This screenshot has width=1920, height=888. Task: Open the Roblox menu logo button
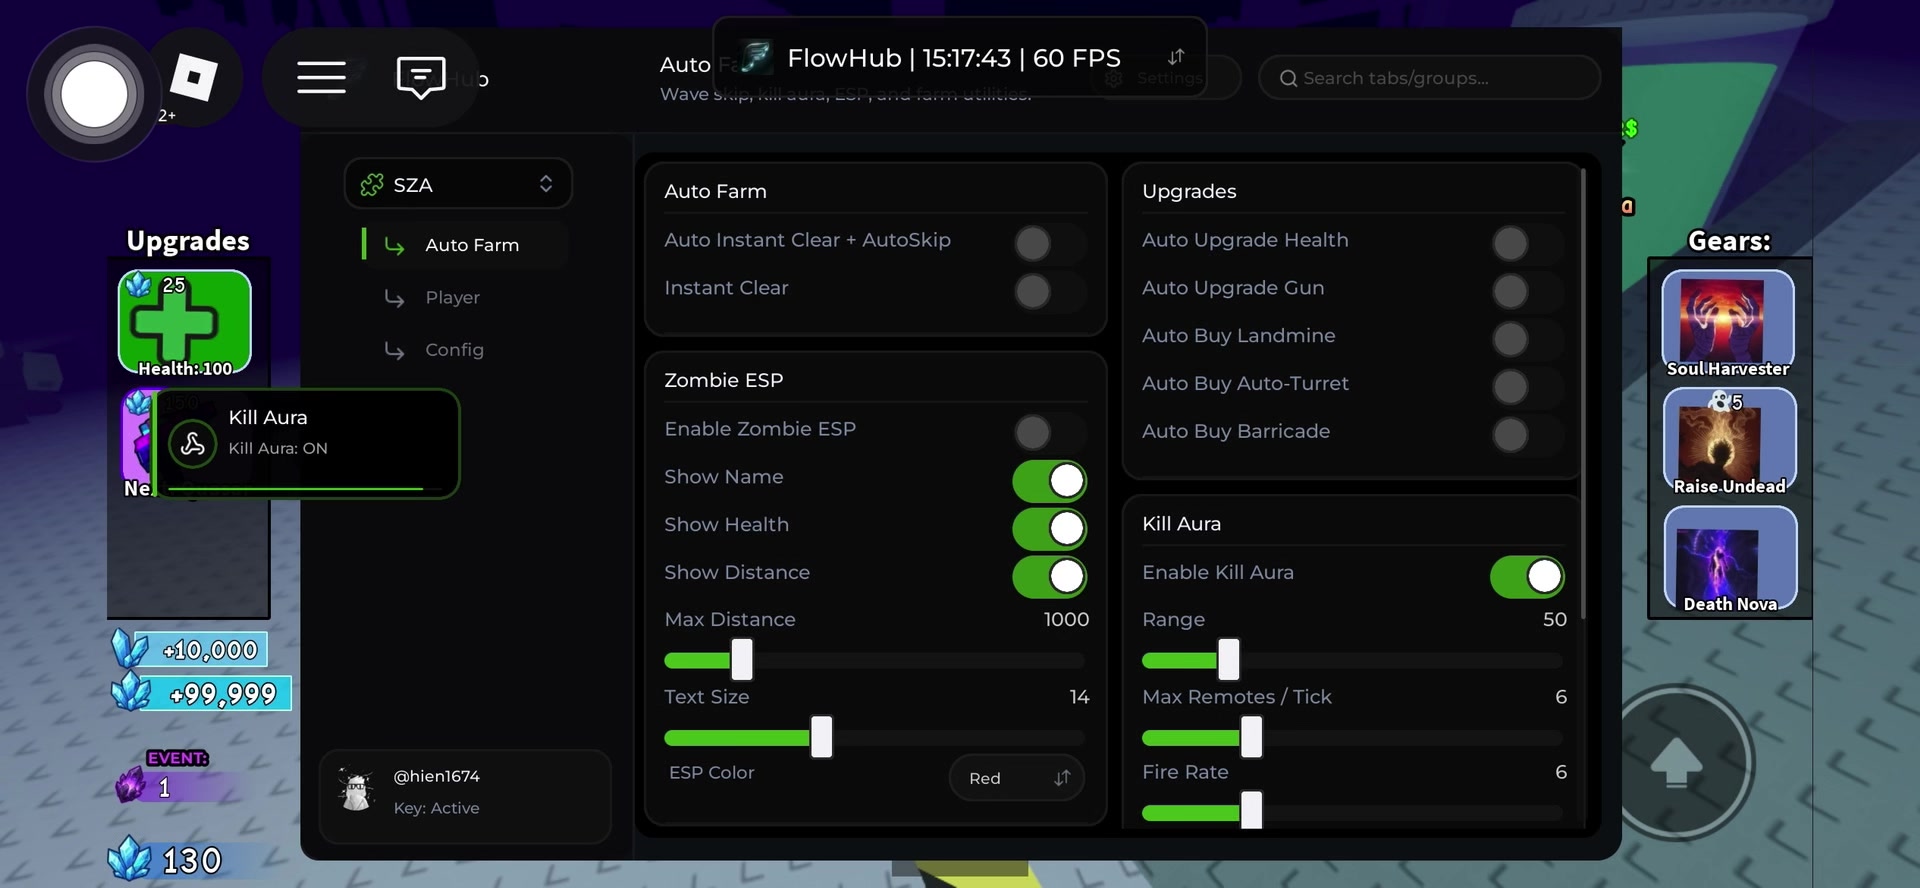193,77
